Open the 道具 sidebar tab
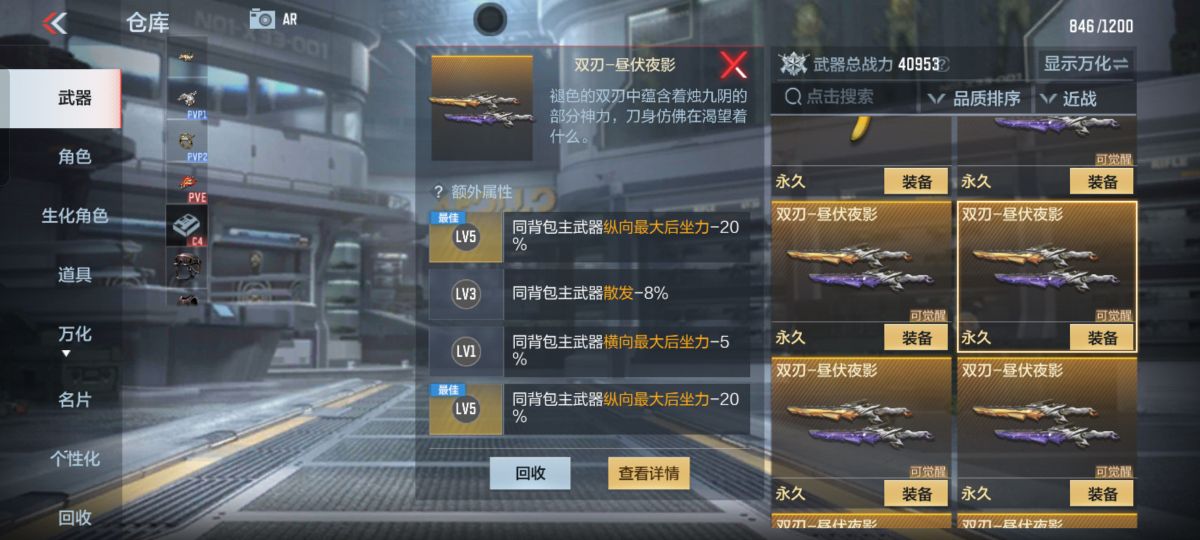 tap(74, 274)
